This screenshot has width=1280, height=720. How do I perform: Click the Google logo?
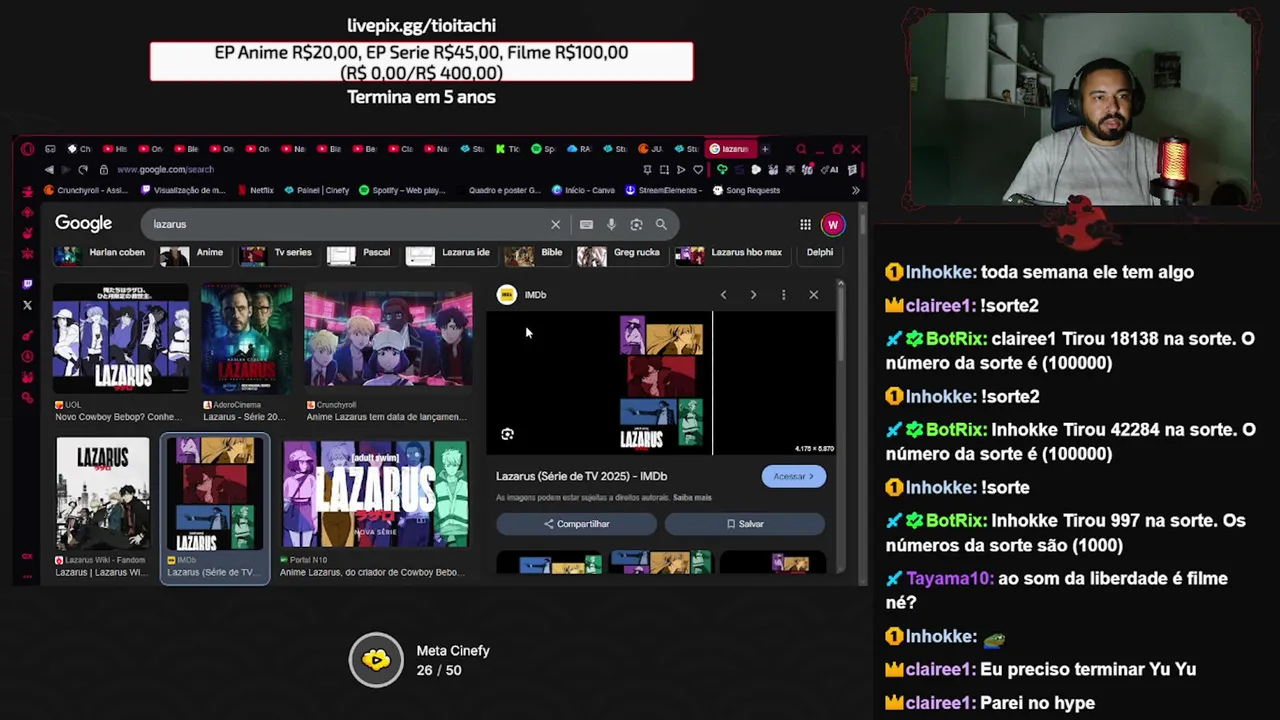[x=83, y=224]
